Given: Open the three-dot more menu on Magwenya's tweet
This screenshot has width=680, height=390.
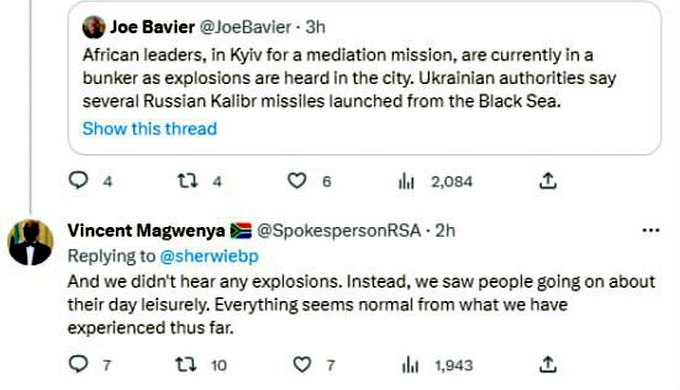Looking at the screenshot, I should pos(651,230).
